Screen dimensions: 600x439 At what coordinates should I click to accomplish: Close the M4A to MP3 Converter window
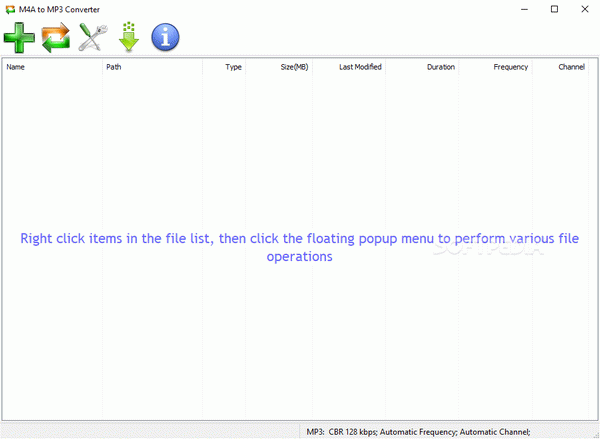[x=584, y=9]
